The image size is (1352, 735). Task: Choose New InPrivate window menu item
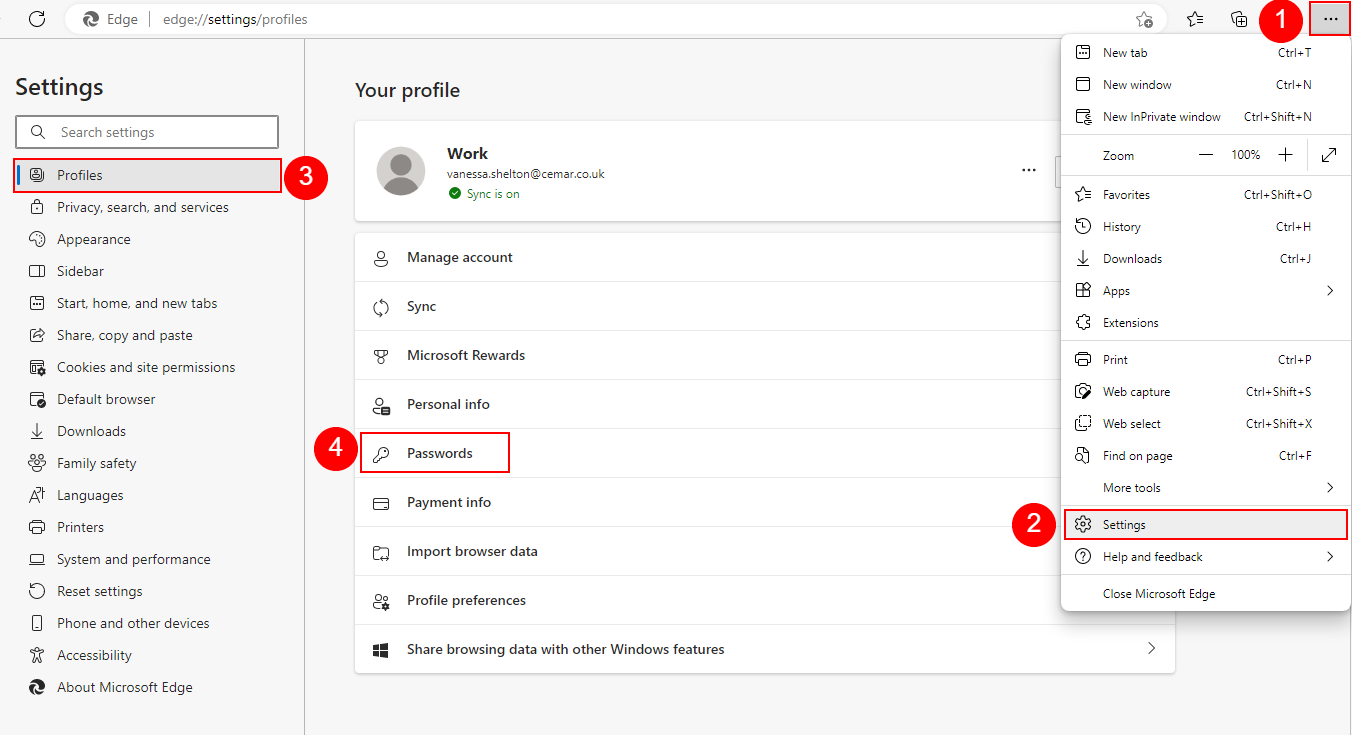pos(1161,117)
